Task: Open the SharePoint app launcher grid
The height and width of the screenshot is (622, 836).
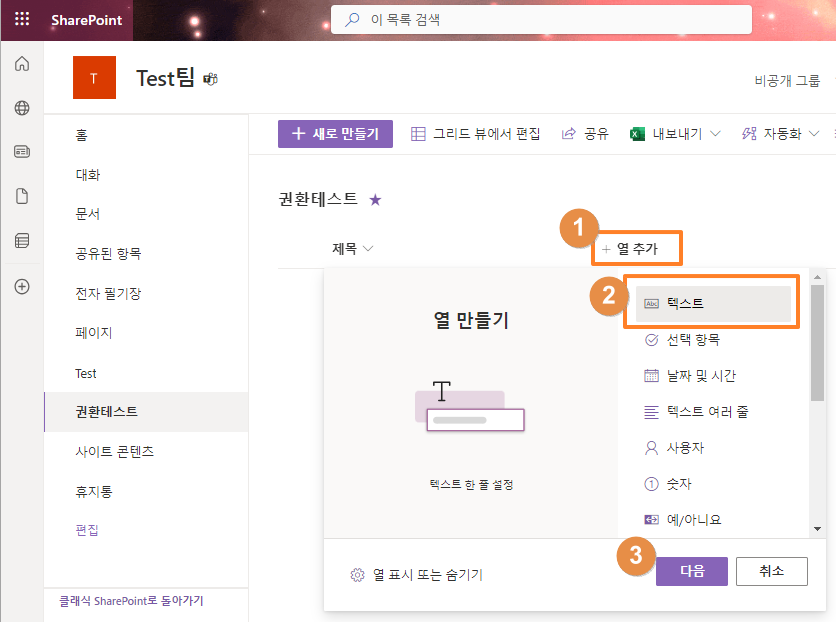Action: (22, 19)
